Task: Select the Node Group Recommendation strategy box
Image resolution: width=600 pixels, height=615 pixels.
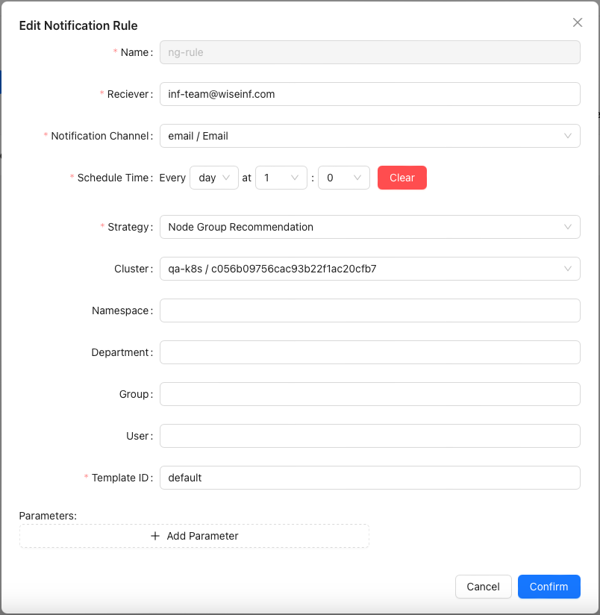Action: click(370, 227)
